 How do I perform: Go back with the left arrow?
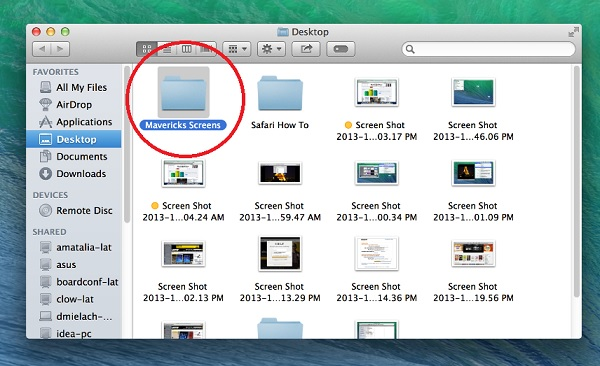pyautogui.click(x=42, y=49)
